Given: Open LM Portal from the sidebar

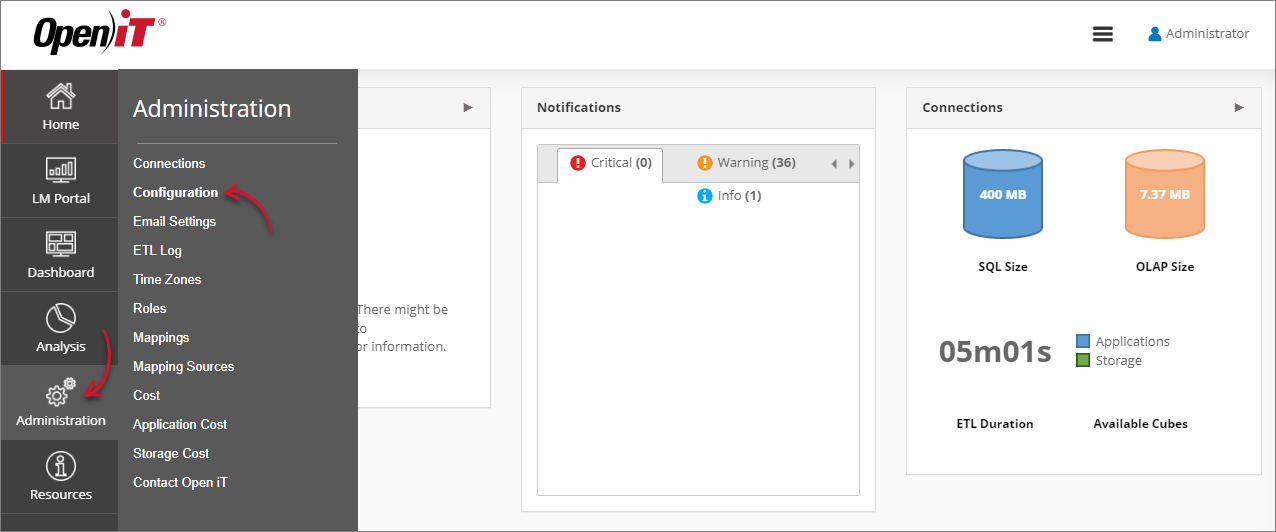Looking at the screenshot, I should [60, 181].
